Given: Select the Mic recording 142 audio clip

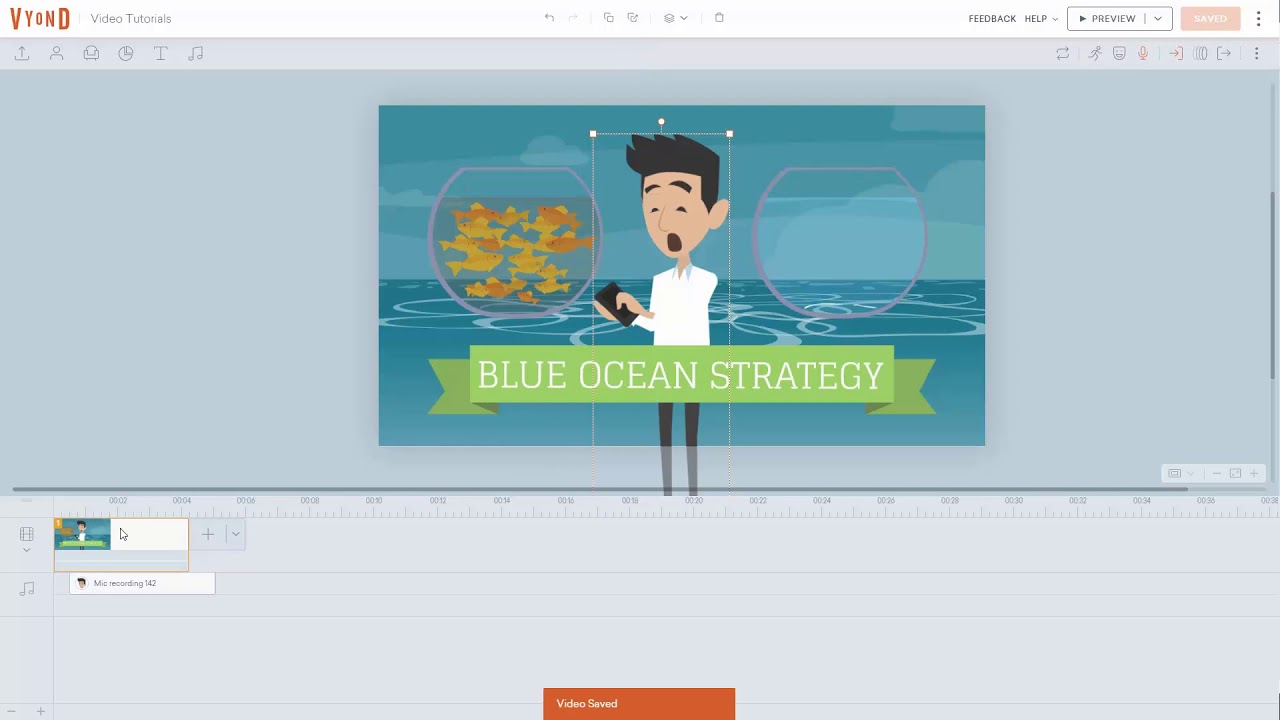Looking at the screenshot, I should pyautogui.click(x=142, y=583).
